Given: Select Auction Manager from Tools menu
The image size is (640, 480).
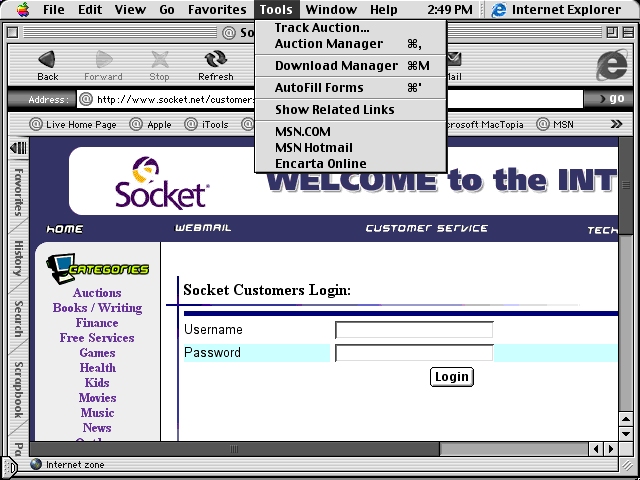Looking at the screenshot, I should [351, 43].
